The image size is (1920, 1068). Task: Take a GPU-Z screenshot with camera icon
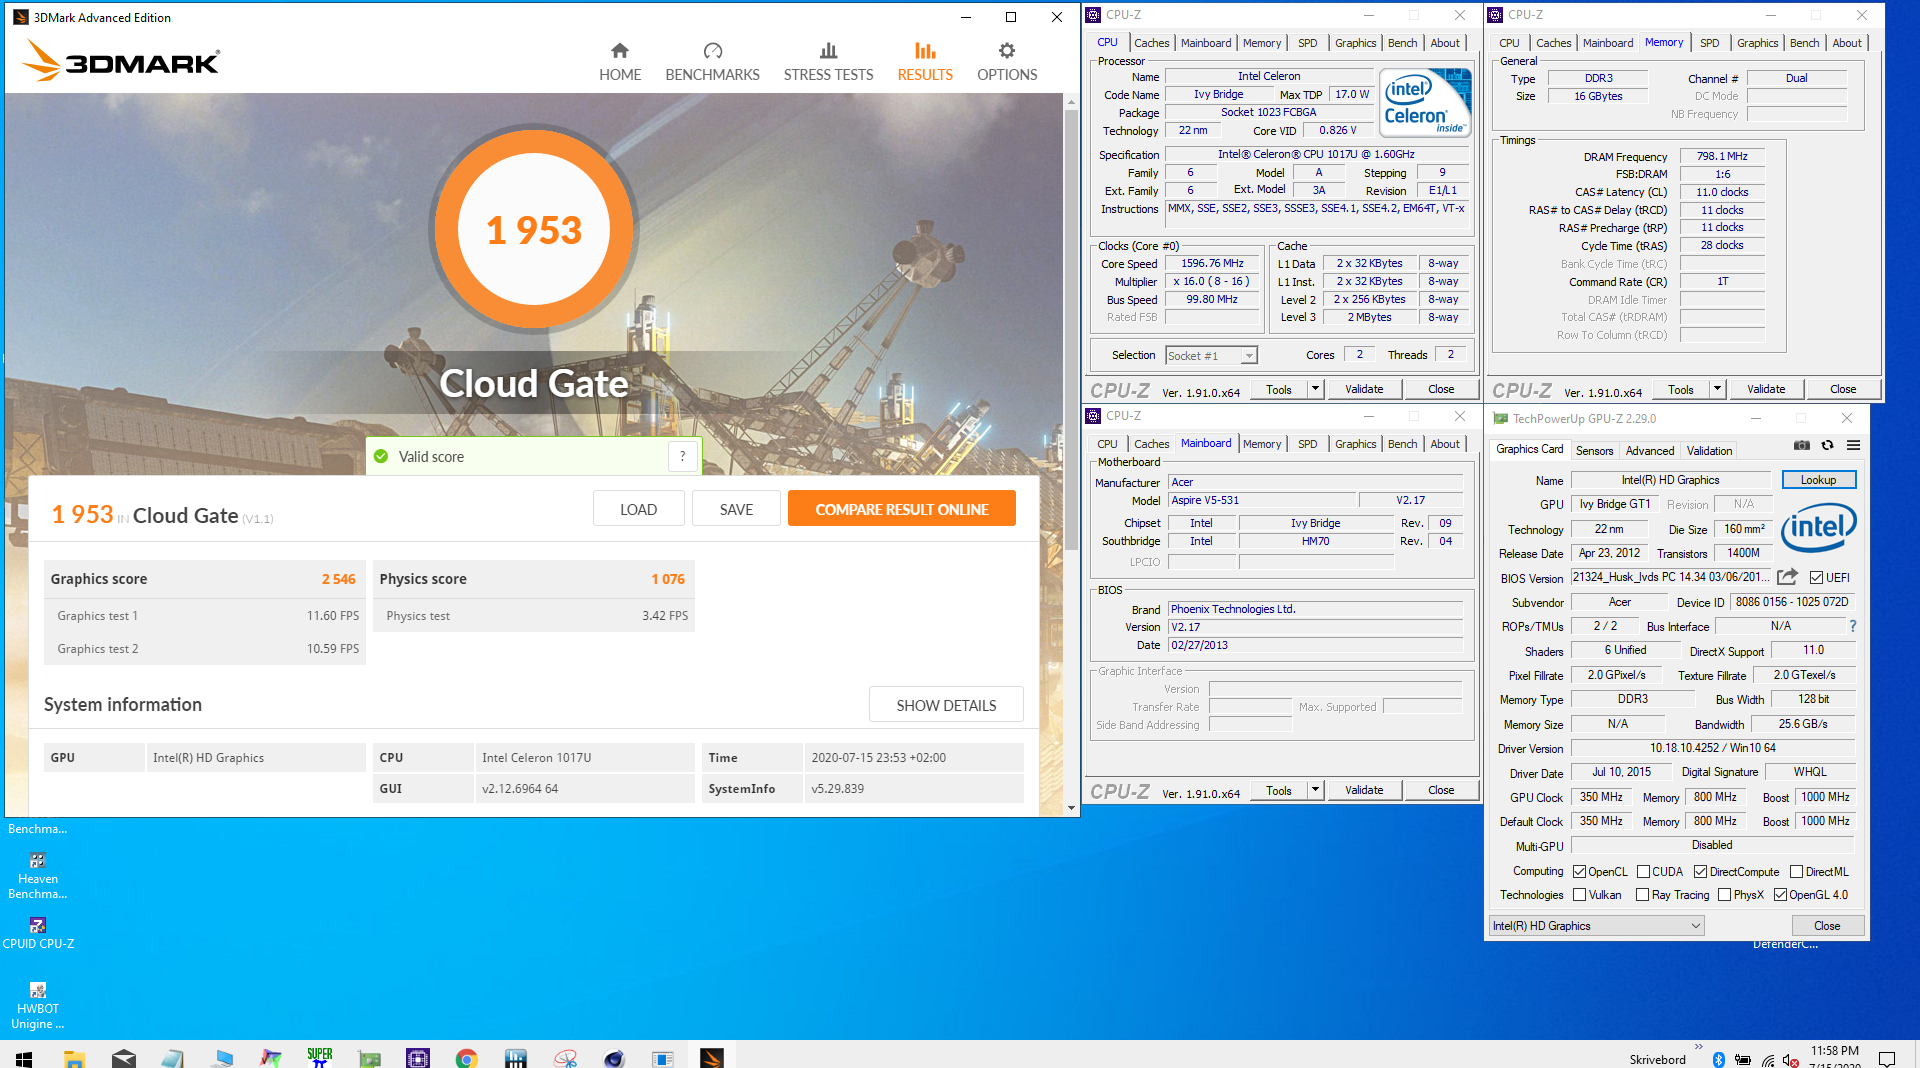tap(1802, 446)
